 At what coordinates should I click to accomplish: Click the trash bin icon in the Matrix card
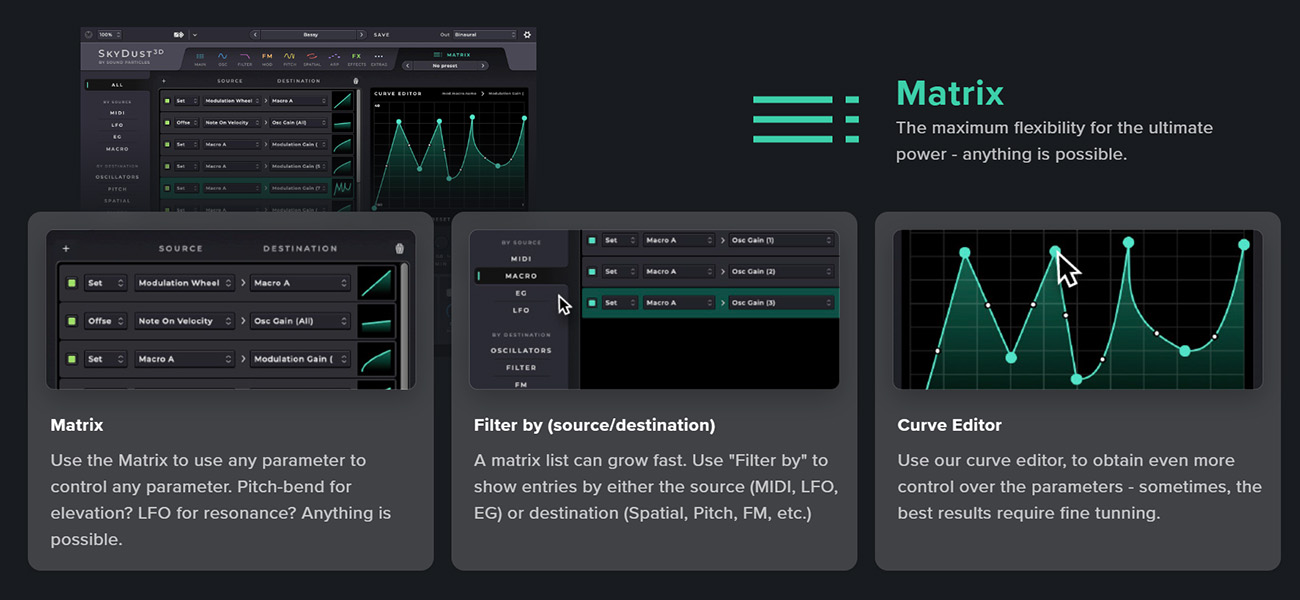click(x=400, y=249)
